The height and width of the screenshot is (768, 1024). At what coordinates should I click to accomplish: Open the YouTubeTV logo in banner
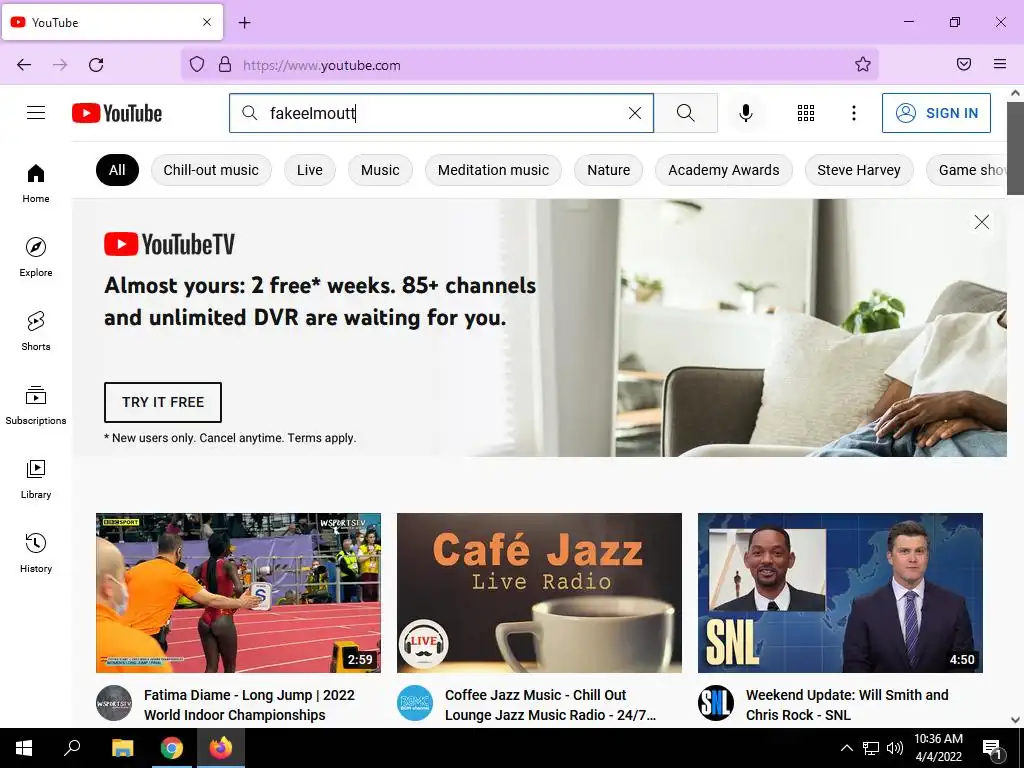(169, 245)
